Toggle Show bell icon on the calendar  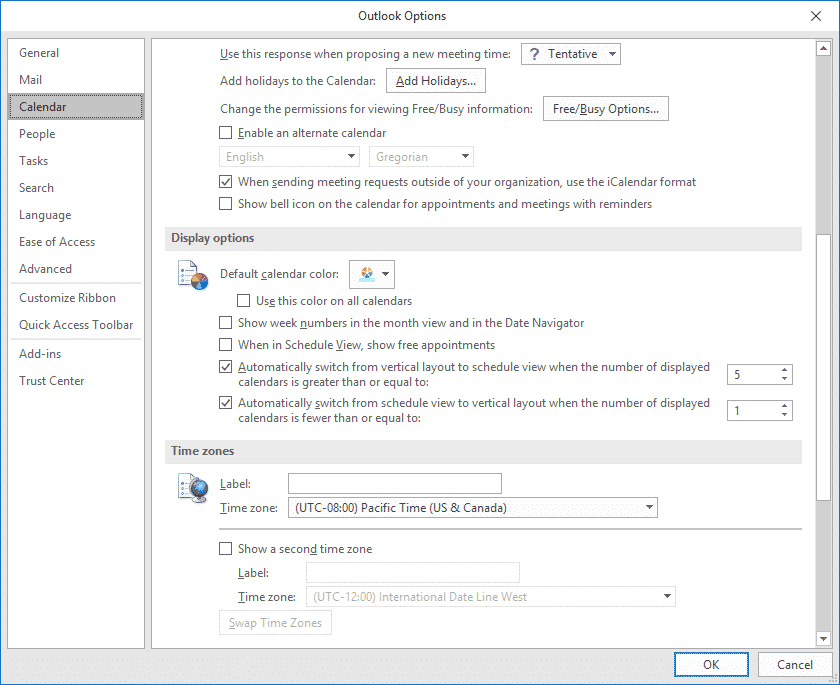click(226, 204)
